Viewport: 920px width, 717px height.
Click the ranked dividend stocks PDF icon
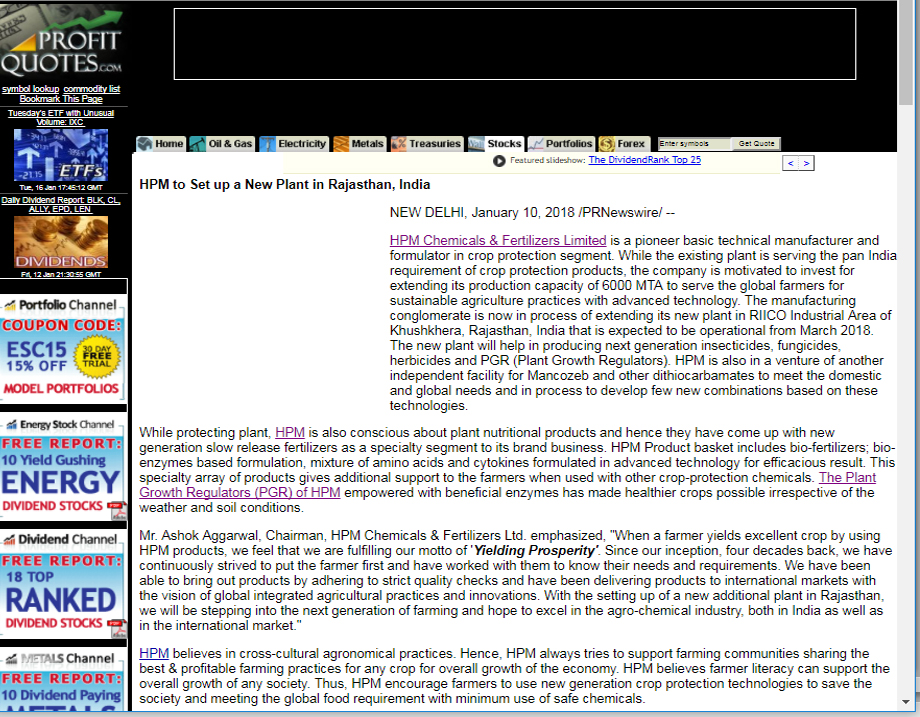[119, 627]
